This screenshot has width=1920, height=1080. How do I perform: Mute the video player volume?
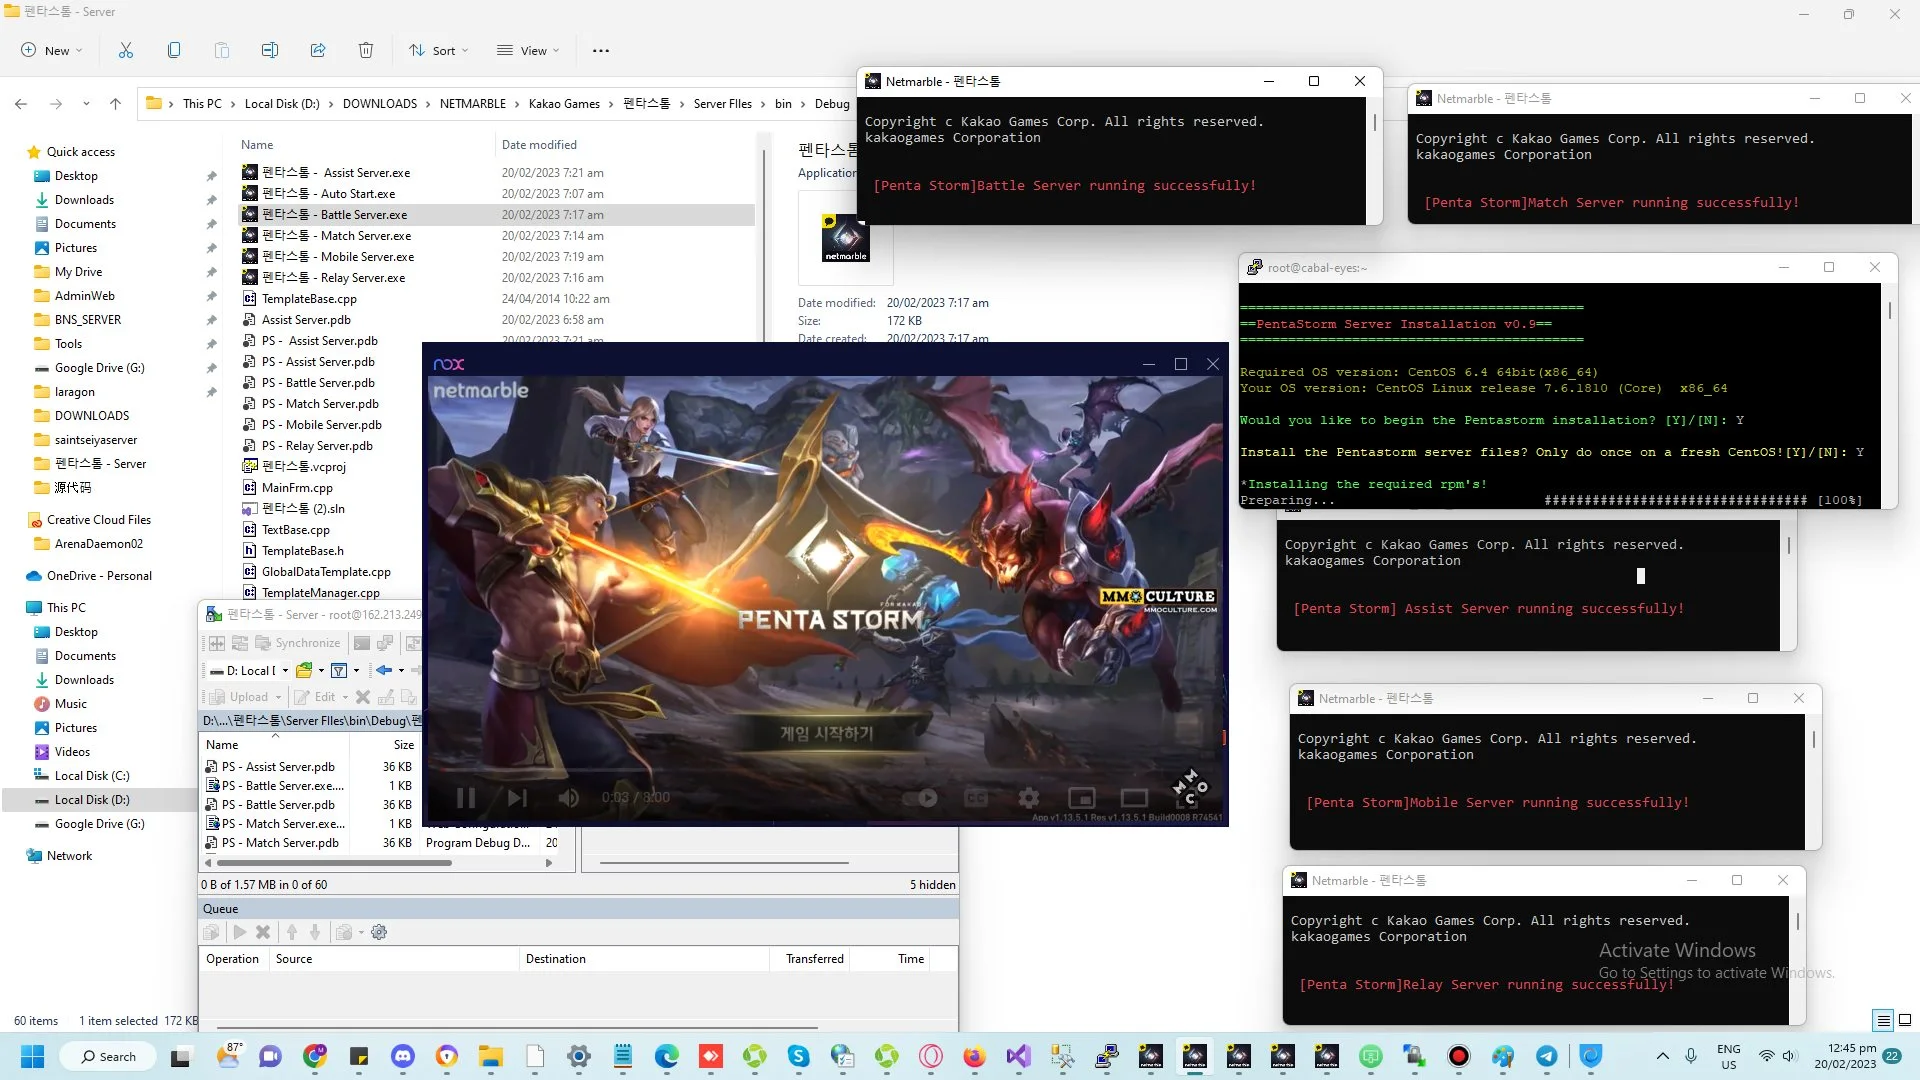click(569, 798)
